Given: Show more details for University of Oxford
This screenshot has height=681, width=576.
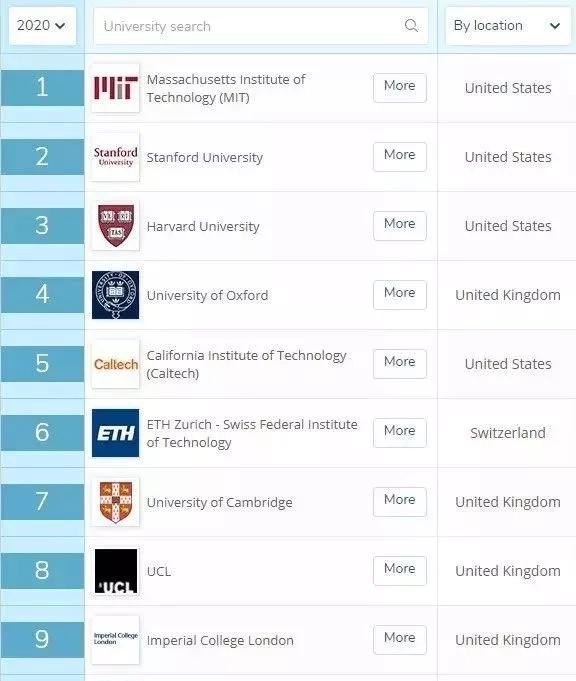Looking at the screenshot, I should click(x=400, y=295).
